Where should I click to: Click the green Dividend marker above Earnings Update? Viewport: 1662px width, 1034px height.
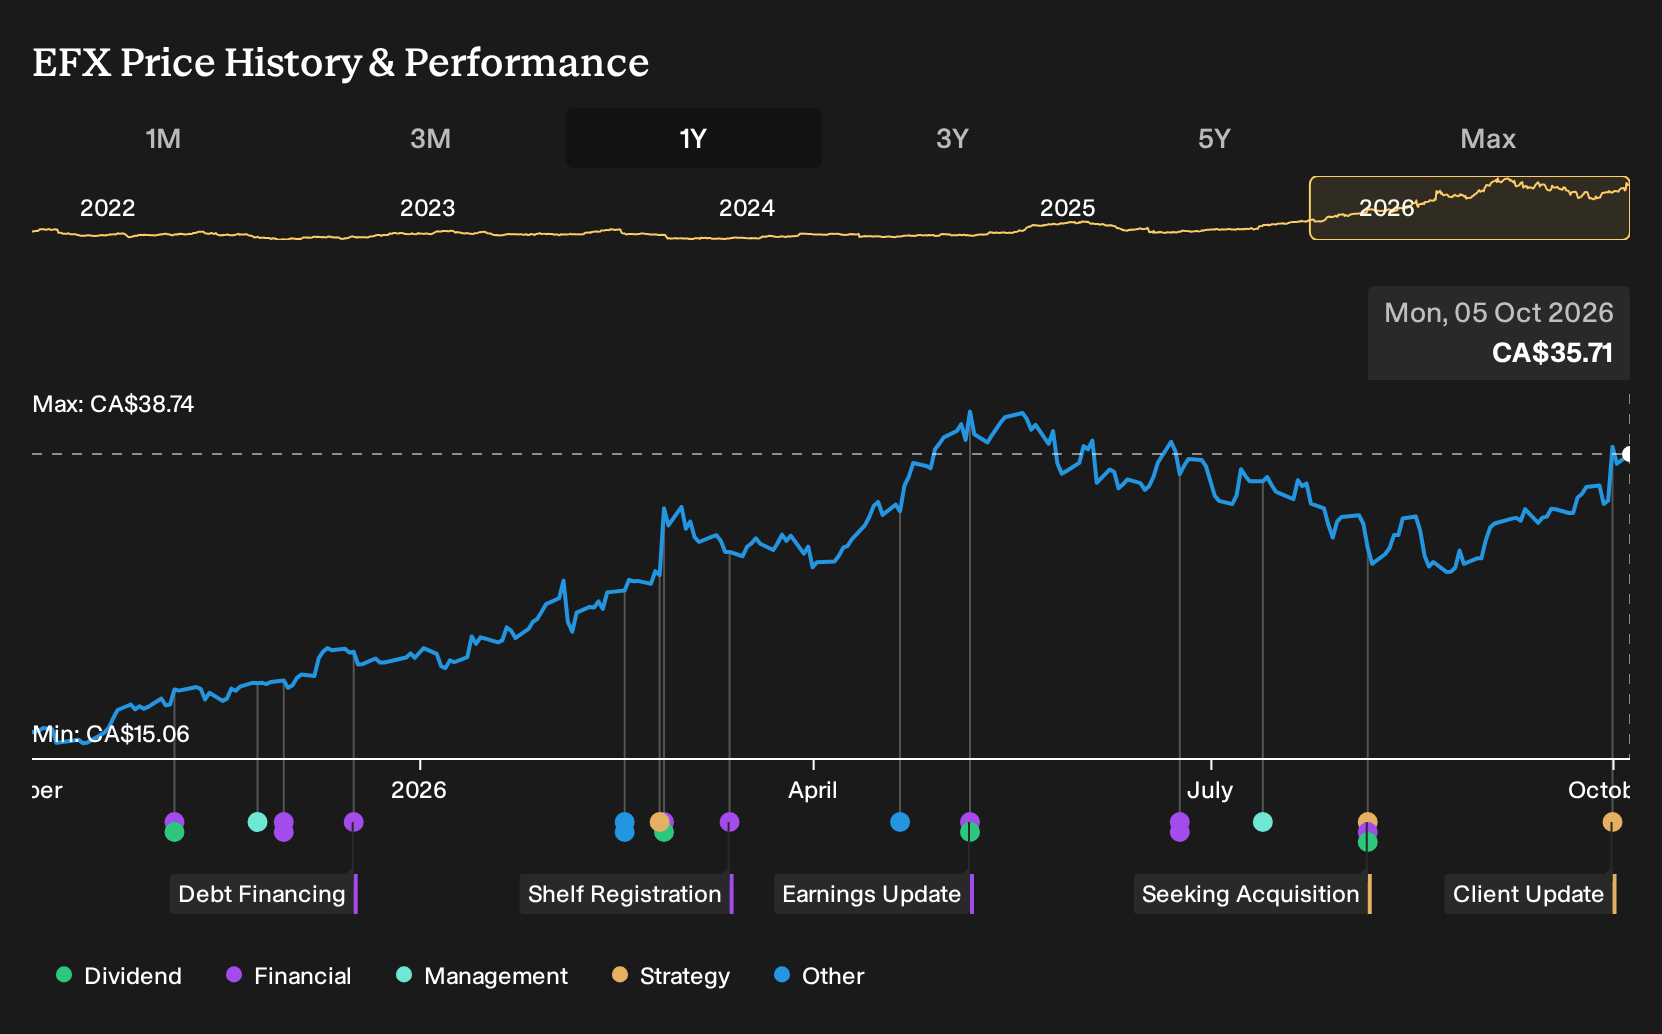(x=969, y=832)
